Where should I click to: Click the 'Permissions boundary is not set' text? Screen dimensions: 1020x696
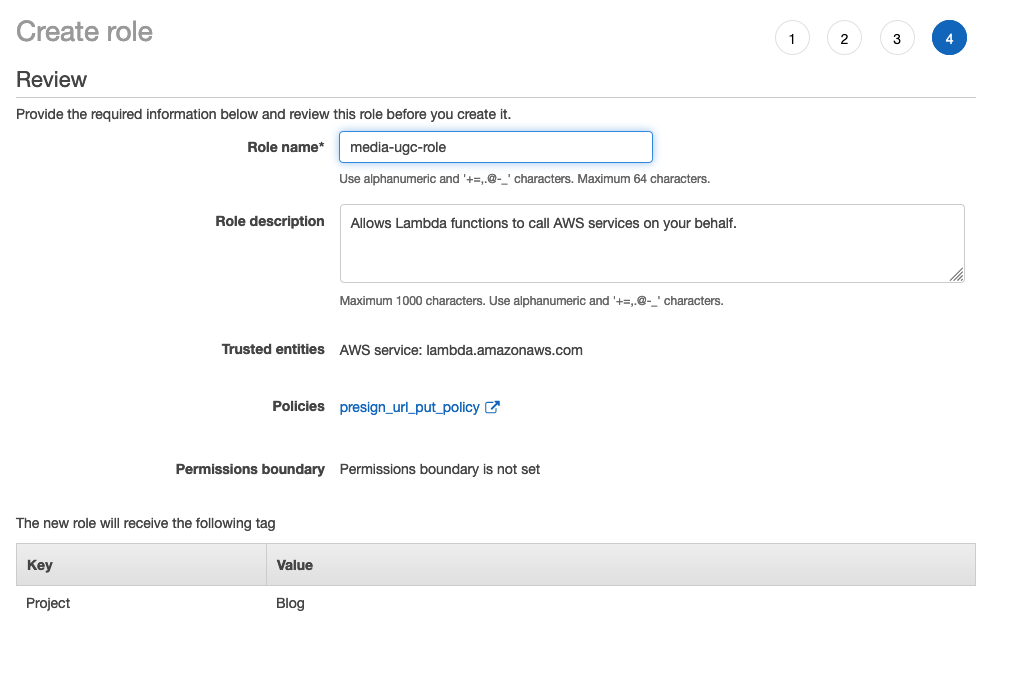point(440,469)
